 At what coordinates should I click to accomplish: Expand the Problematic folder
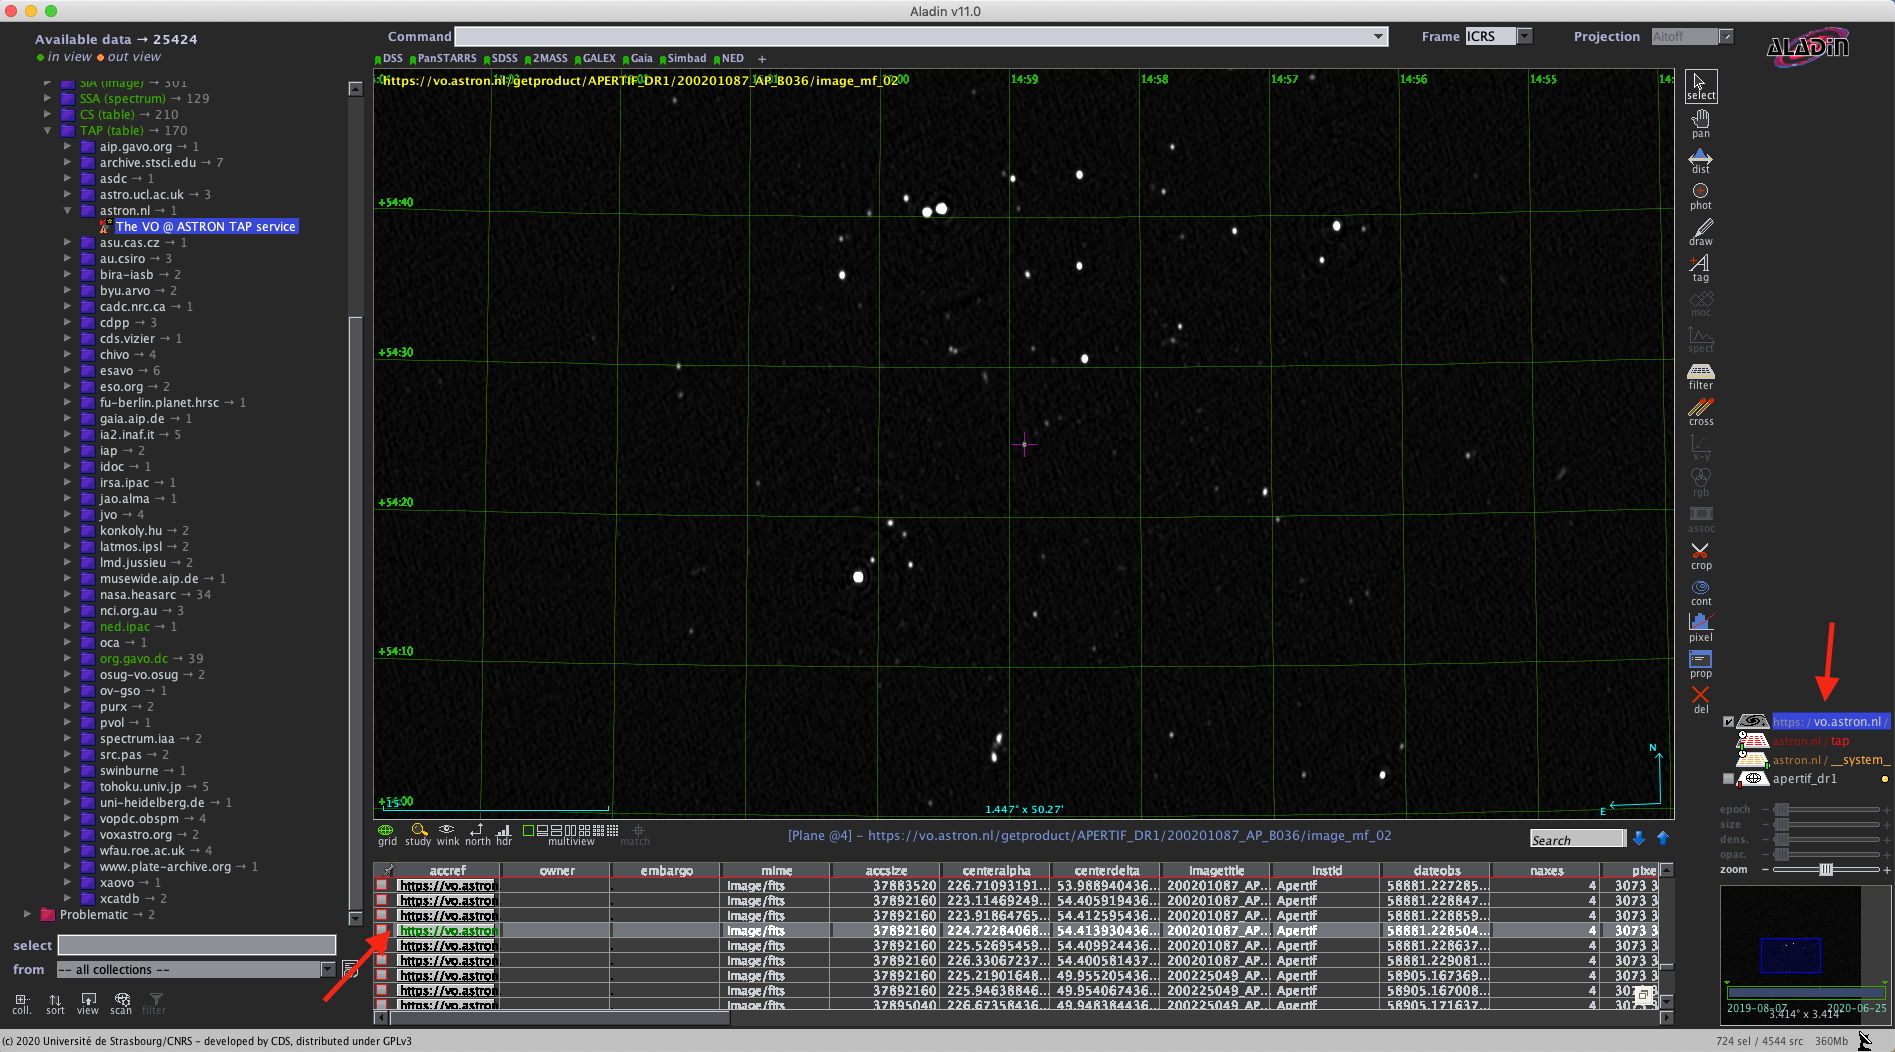click(27, 914)
